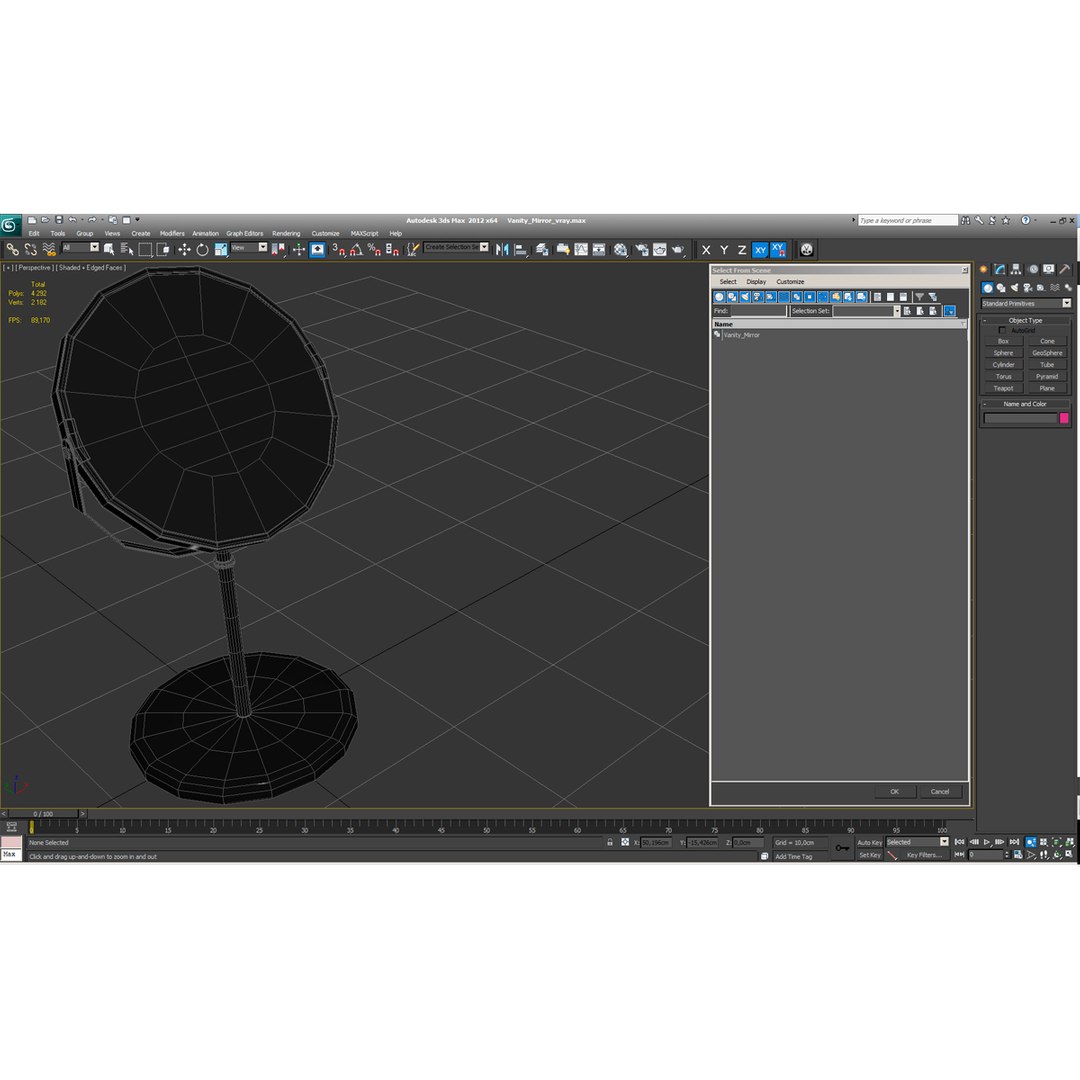Image resolution: width=1080 pixels, height=1080 pixels.
Task: Open the Modifiers menu
Action: (x=172, y=233)
